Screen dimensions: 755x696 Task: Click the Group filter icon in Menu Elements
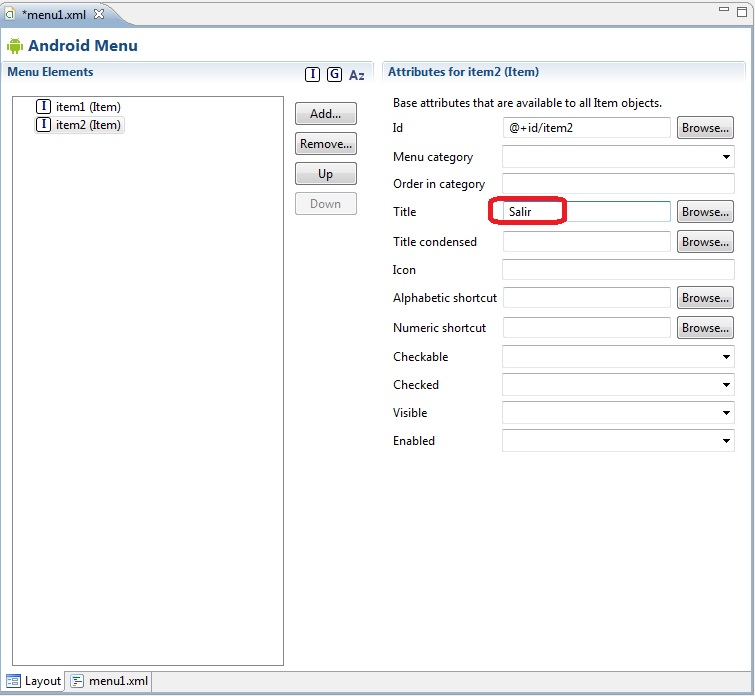click(334, 74)
